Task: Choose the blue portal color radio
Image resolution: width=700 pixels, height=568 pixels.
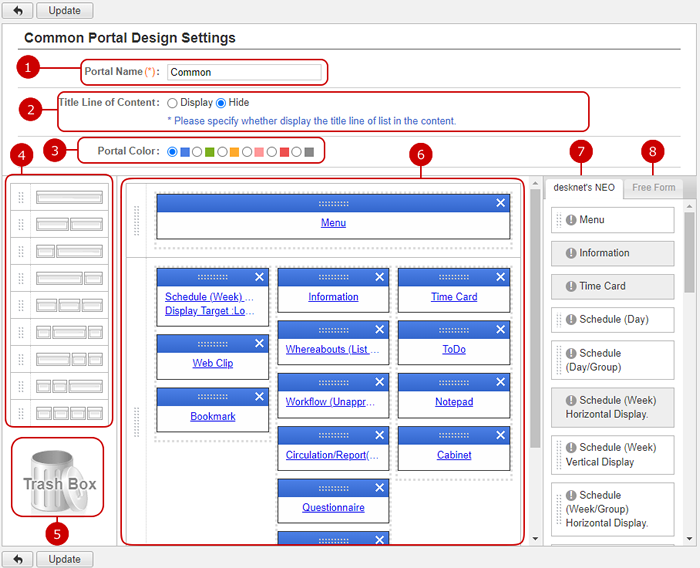Action: pyautogui.click(x=172, y=152)
